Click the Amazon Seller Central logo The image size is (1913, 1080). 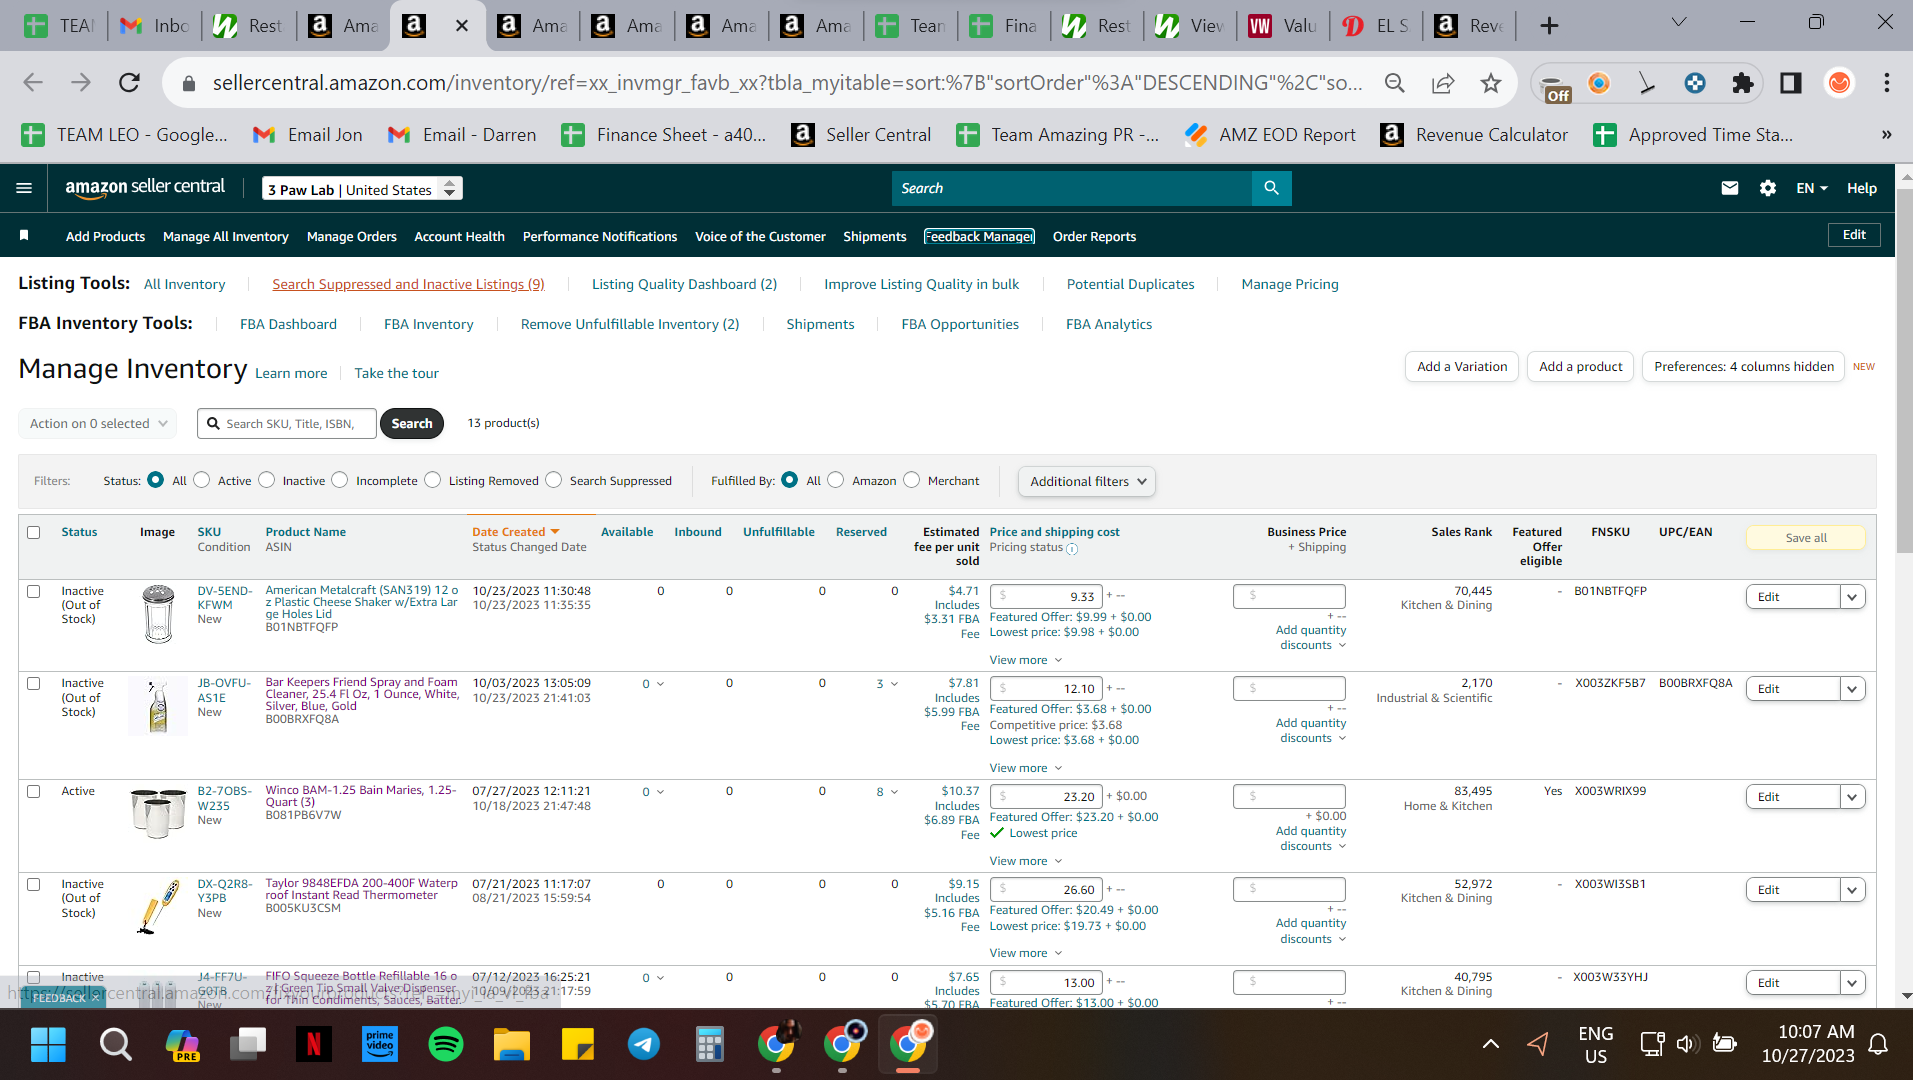click(145, 188)
